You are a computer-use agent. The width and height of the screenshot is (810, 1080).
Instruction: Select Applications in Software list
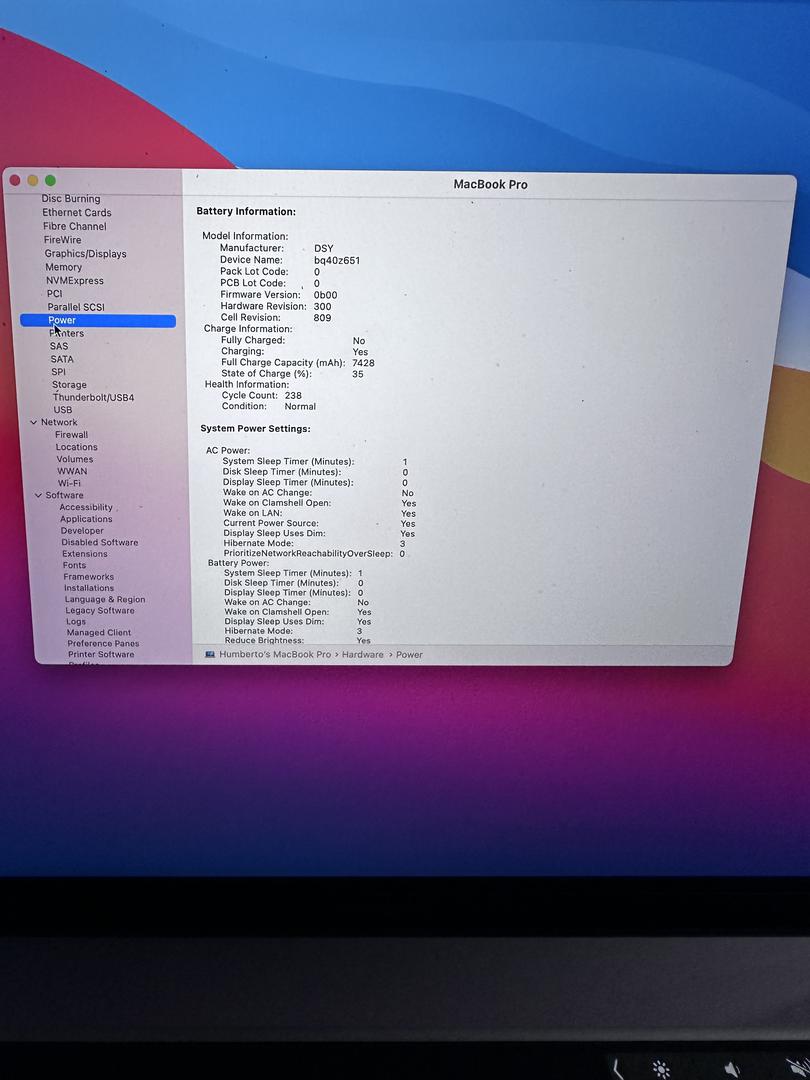pos(86,519)
